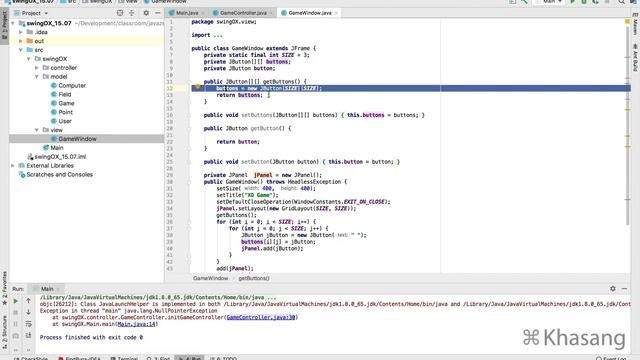Screen dimensions: 640x360
Task: Click up arrow to previous stack trace
Action: pos(28,301)
